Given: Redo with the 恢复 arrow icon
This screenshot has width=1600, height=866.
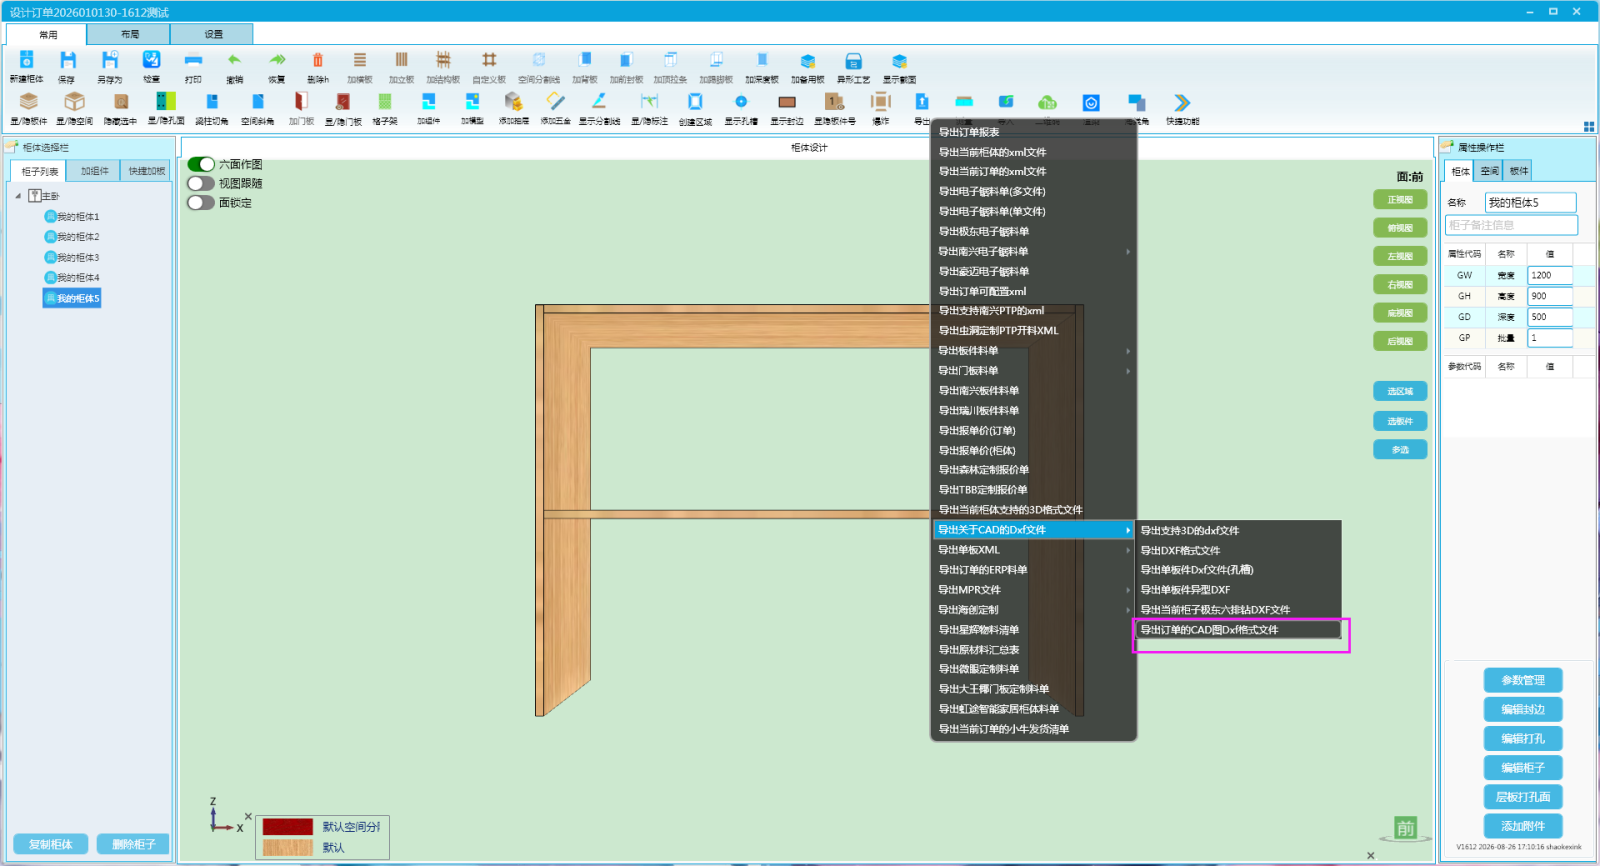Looking at the screenshot, I should (277, 61).
